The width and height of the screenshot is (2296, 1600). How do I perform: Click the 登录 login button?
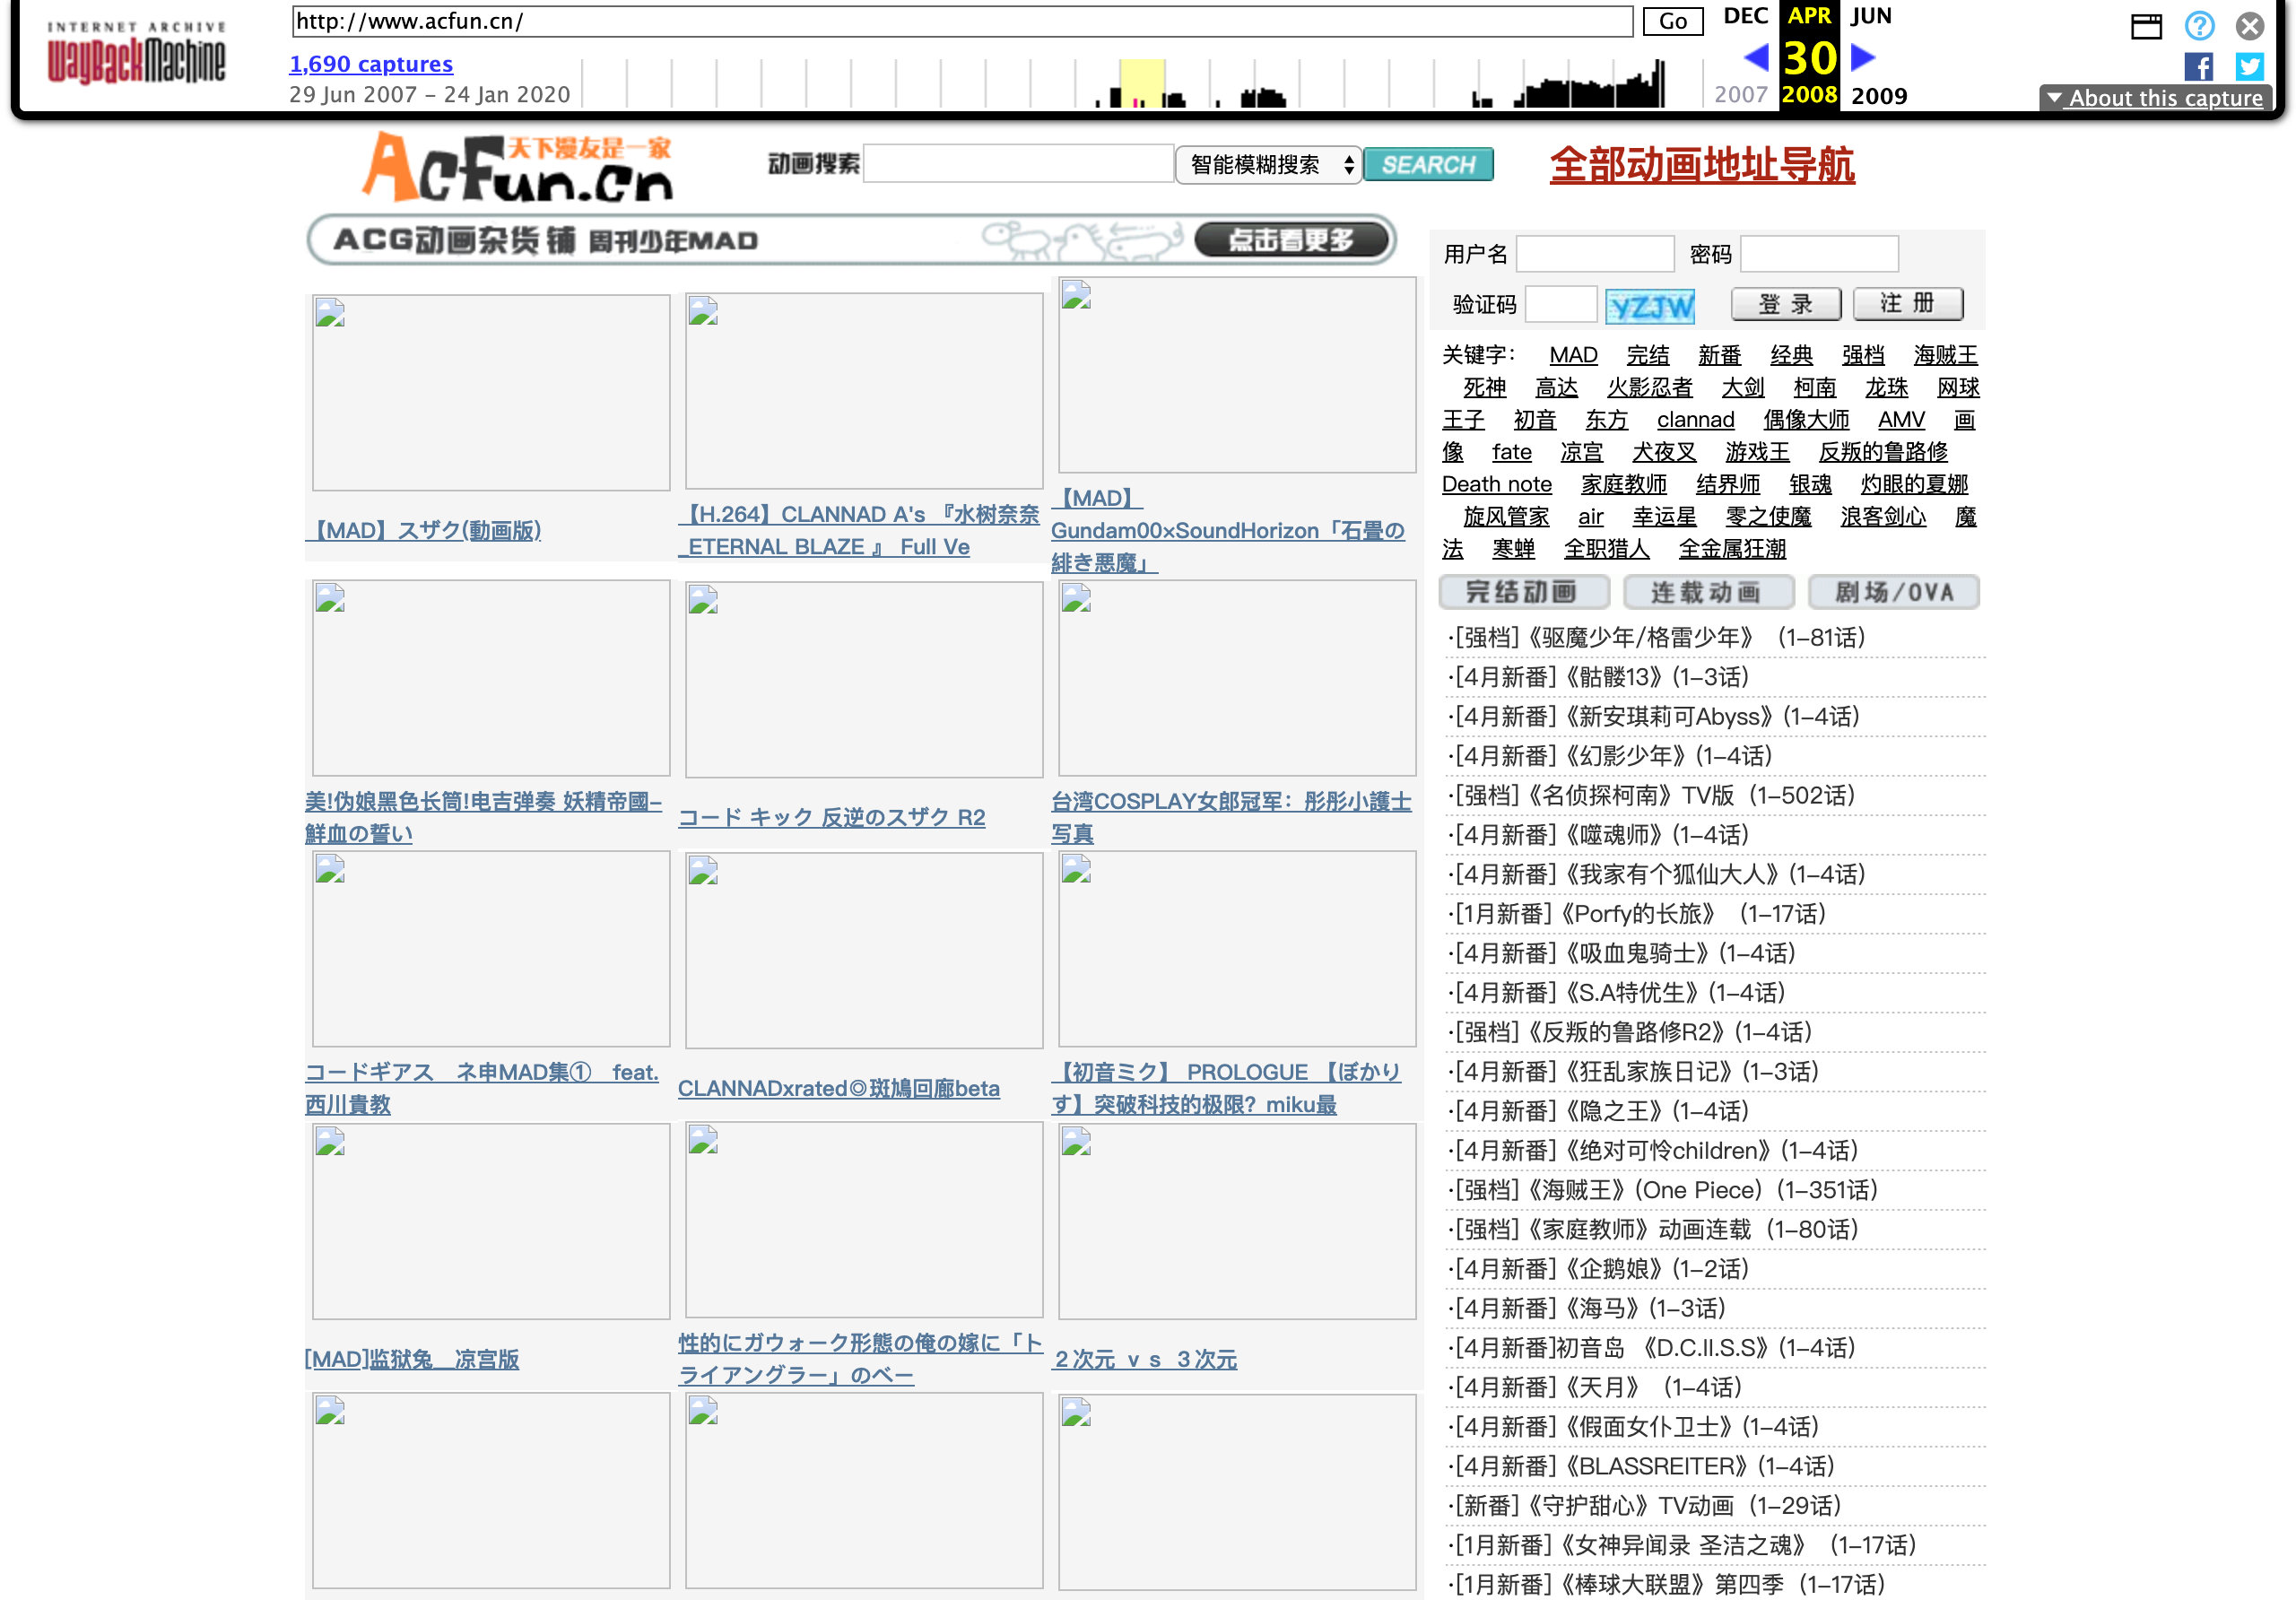pyautogui.click(x=1786, y=304)
